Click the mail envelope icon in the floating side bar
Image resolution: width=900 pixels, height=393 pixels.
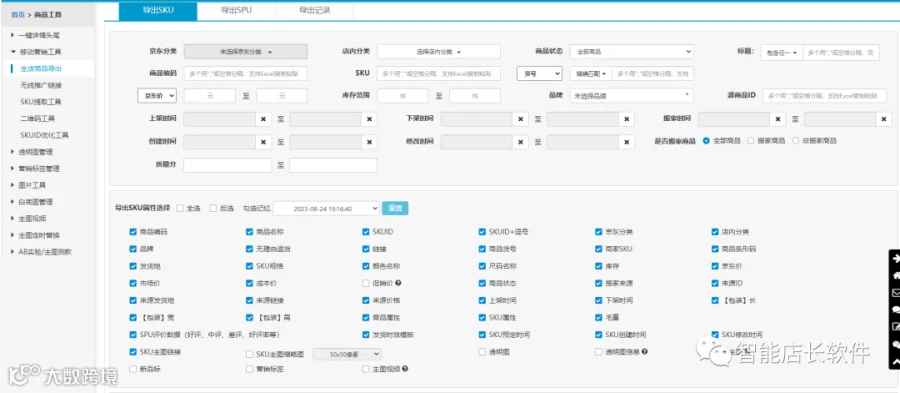(895, 293)
